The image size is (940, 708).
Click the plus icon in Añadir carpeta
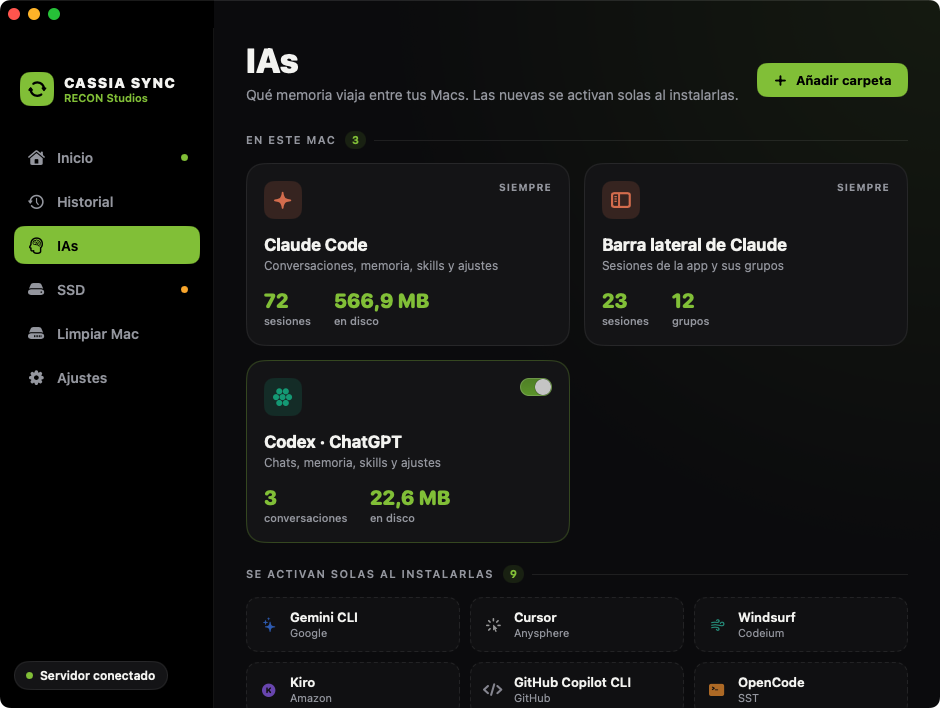pyautogui.click(x=780, y=80)
